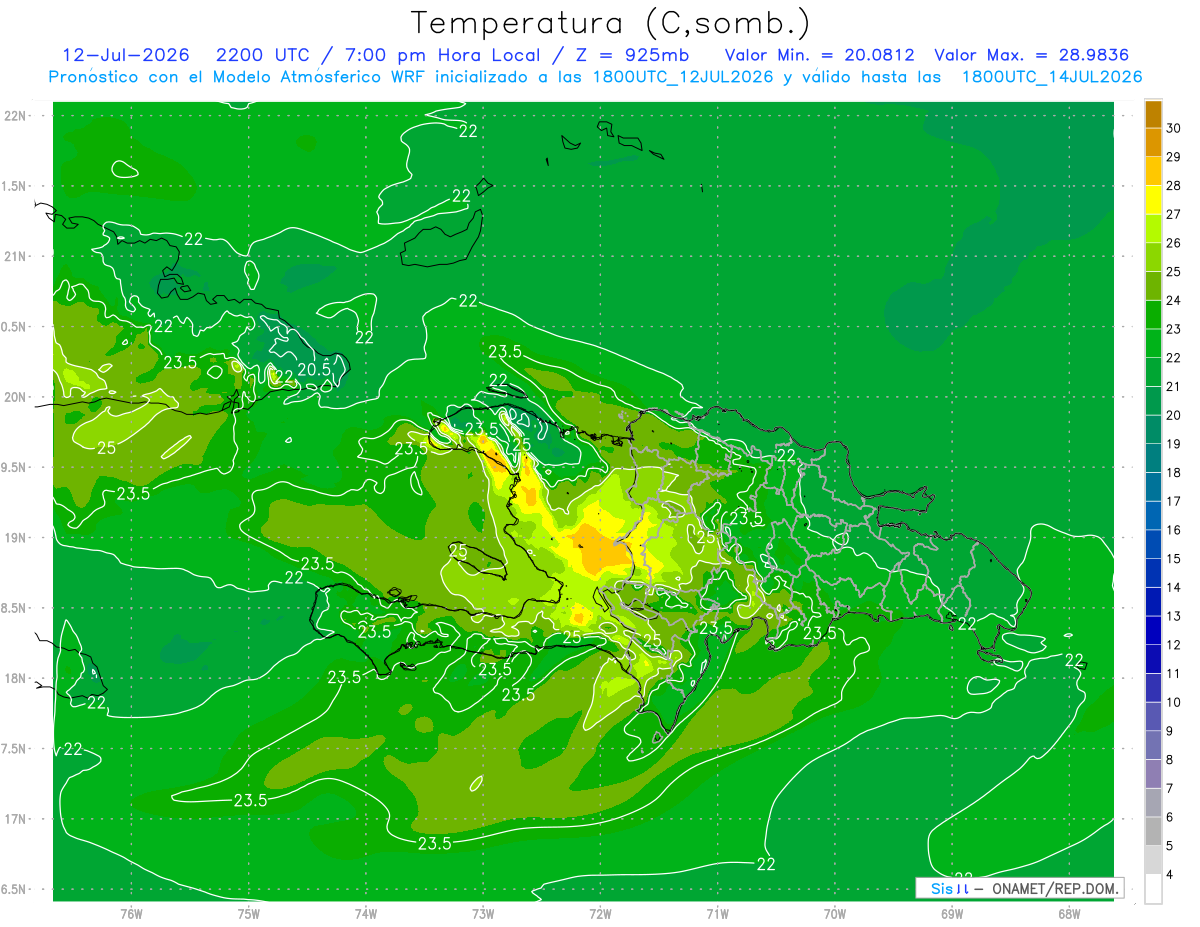Select the bright yellow swatch between 27 and 28

click(x=1153, y=200)
